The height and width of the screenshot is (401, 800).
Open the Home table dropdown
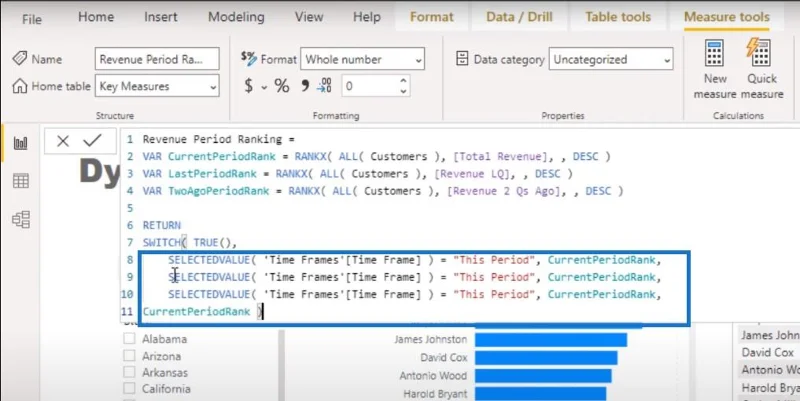157,86
